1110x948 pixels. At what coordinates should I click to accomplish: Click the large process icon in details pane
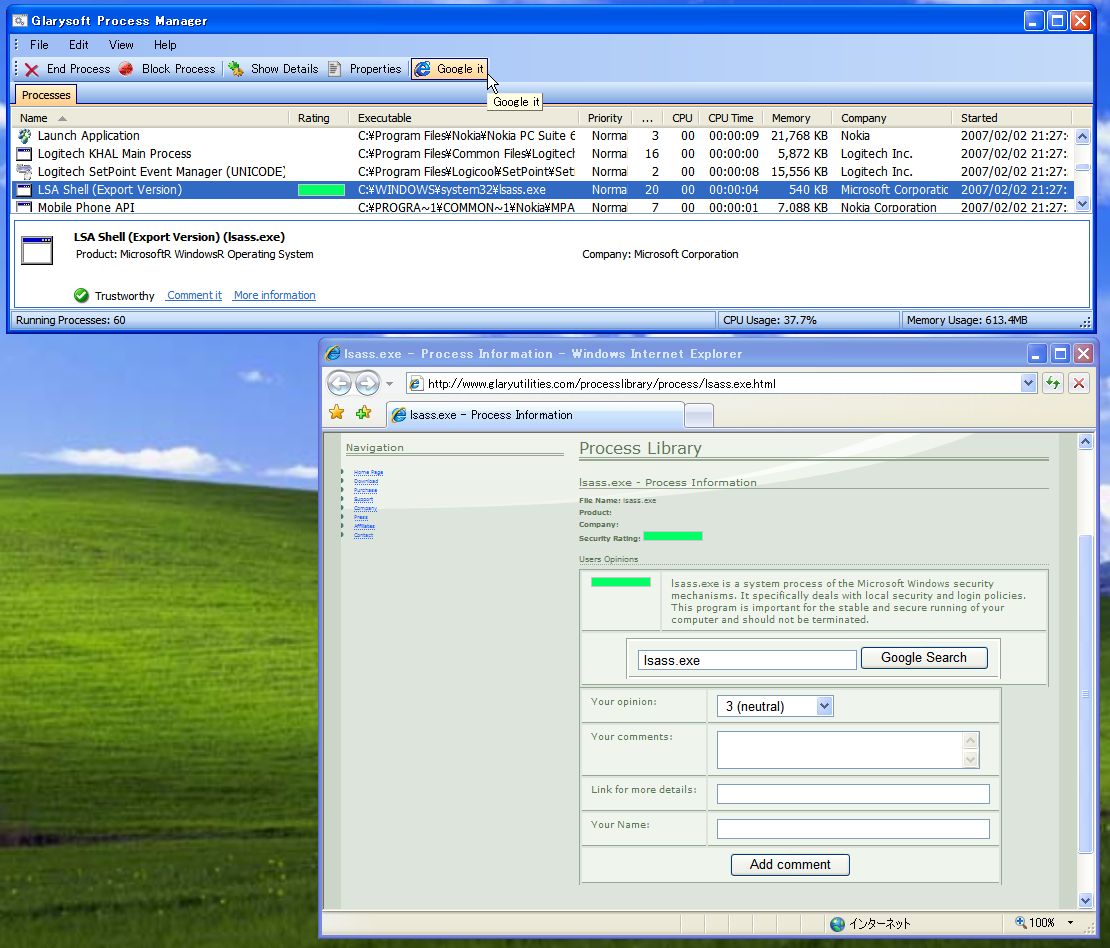[37, 251]
